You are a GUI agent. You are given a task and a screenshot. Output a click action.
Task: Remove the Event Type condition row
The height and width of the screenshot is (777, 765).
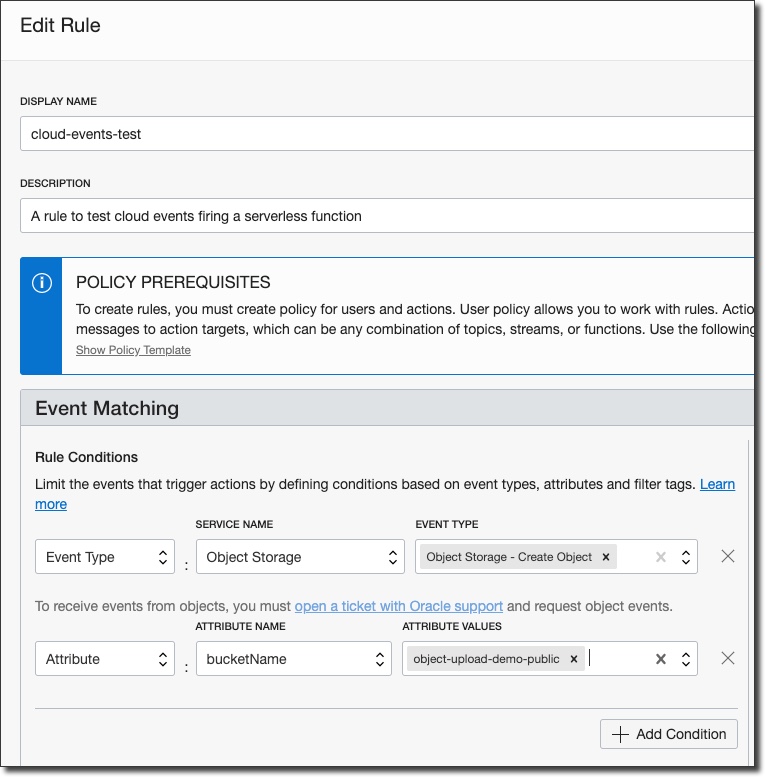[728, 556]
